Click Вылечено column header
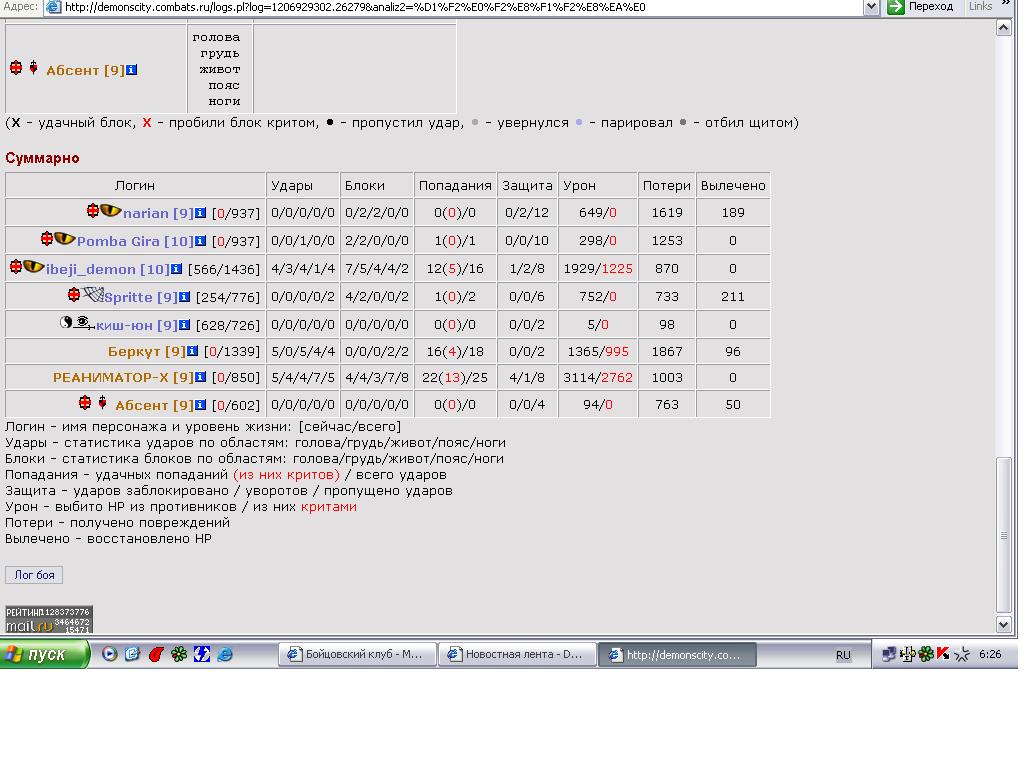Screen dimensions: 1024x768 coord(733,185)
